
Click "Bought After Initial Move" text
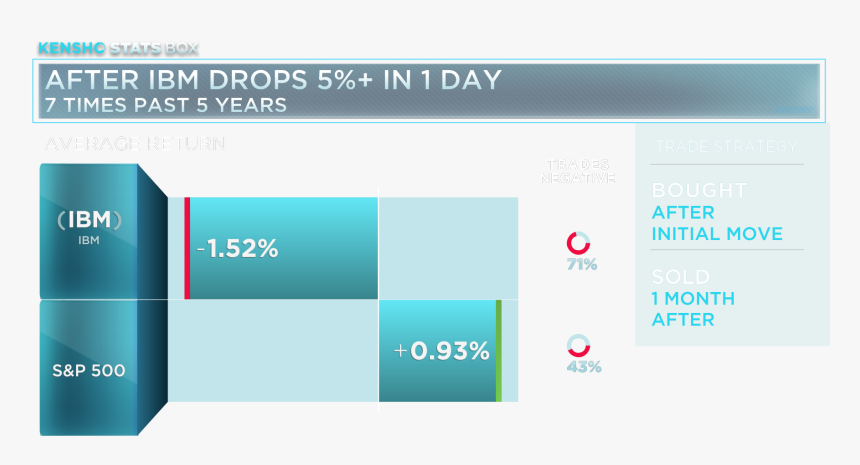pos(716,212)
